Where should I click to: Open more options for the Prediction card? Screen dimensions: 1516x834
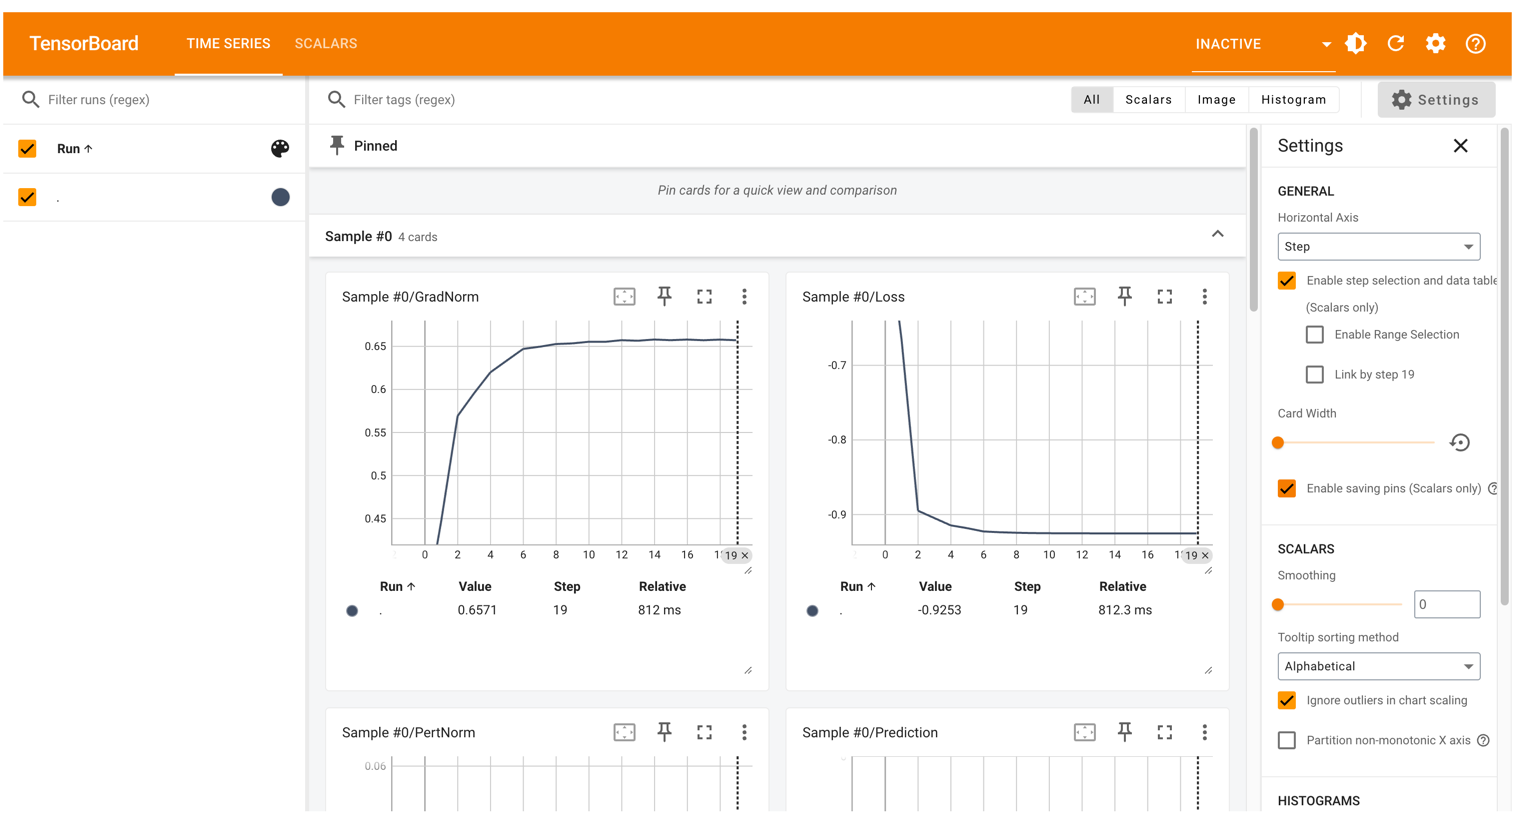1205,733
